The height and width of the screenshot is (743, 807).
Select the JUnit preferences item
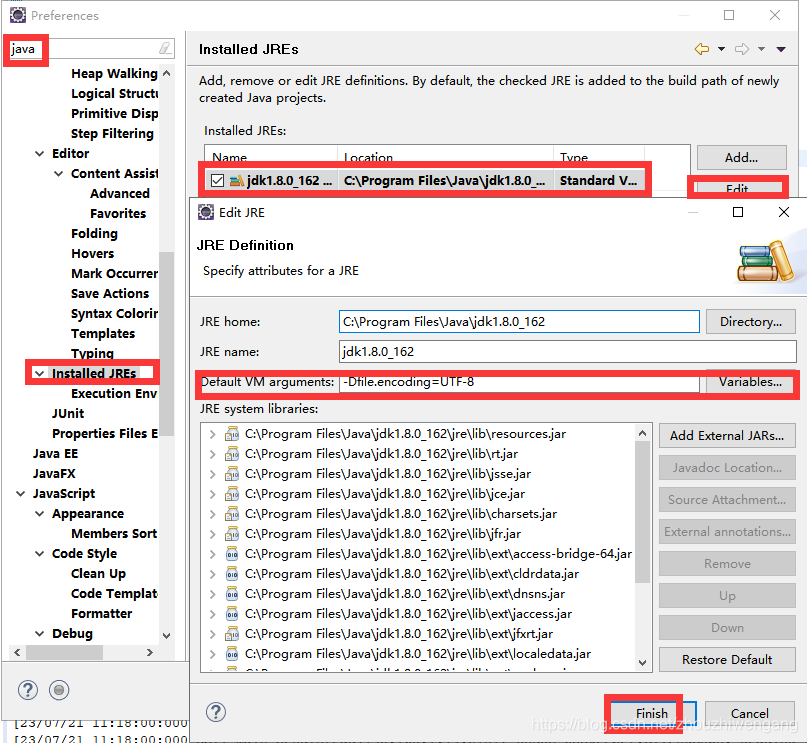click(x=68, y=413)
